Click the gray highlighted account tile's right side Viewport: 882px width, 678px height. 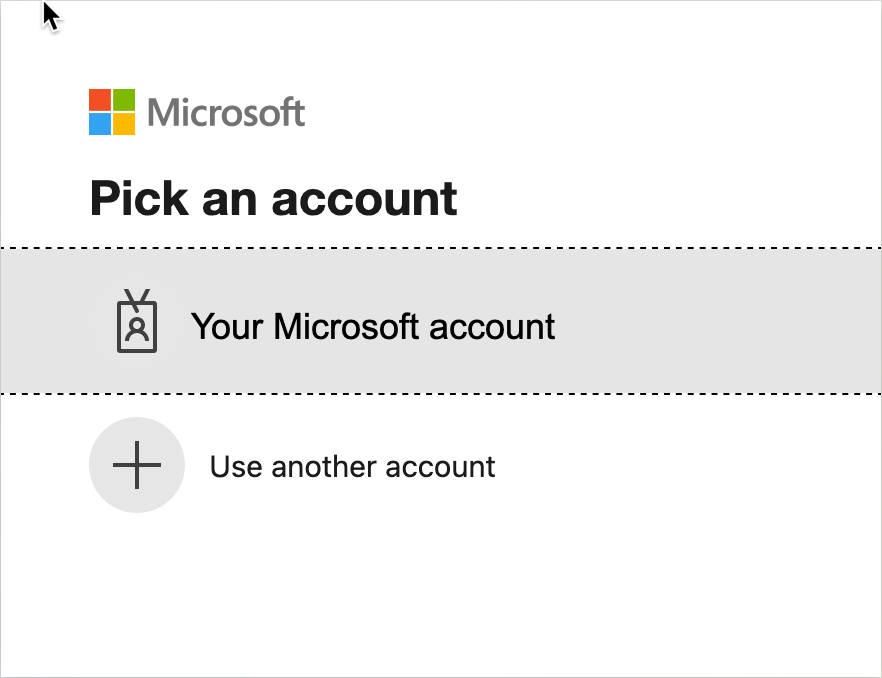pyautogui.click(x=760, y=321)
